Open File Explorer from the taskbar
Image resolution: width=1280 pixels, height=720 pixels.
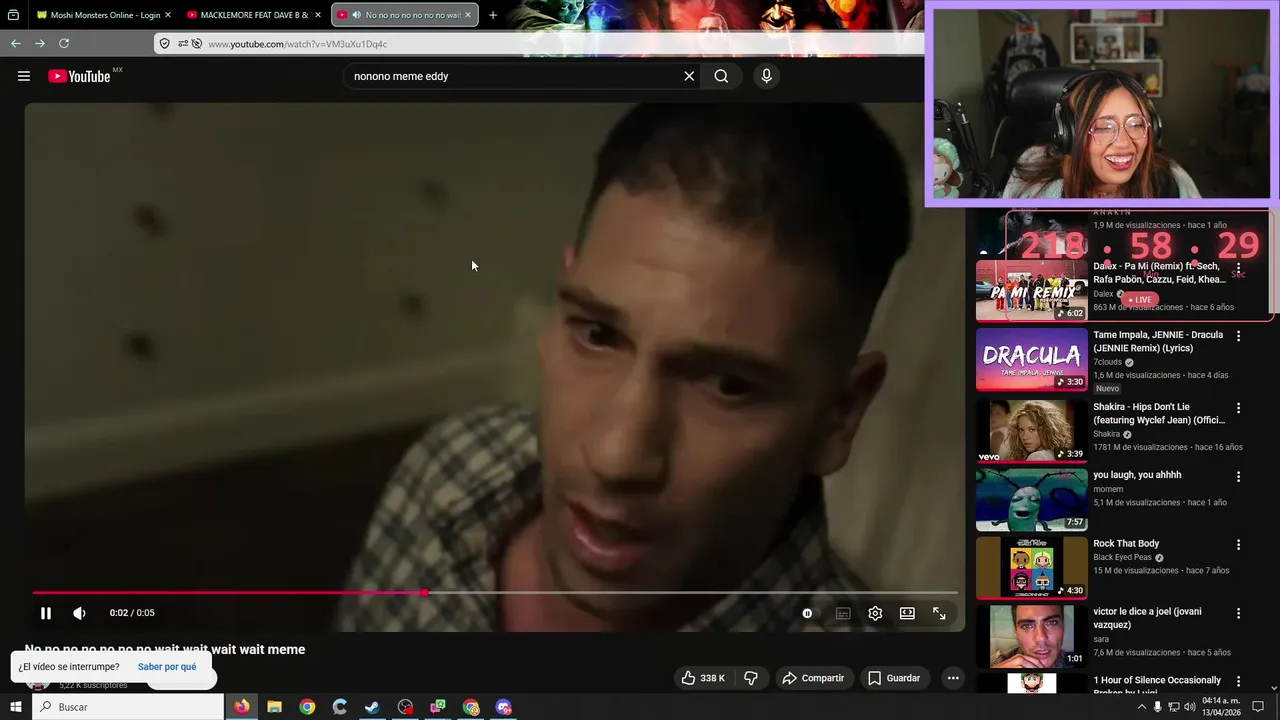click(274, 707)
